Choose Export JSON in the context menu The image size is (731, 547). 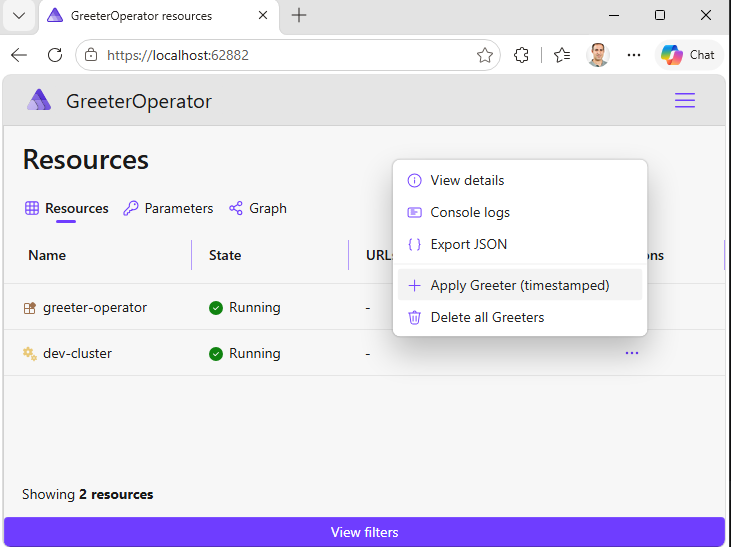coord(520,244)
